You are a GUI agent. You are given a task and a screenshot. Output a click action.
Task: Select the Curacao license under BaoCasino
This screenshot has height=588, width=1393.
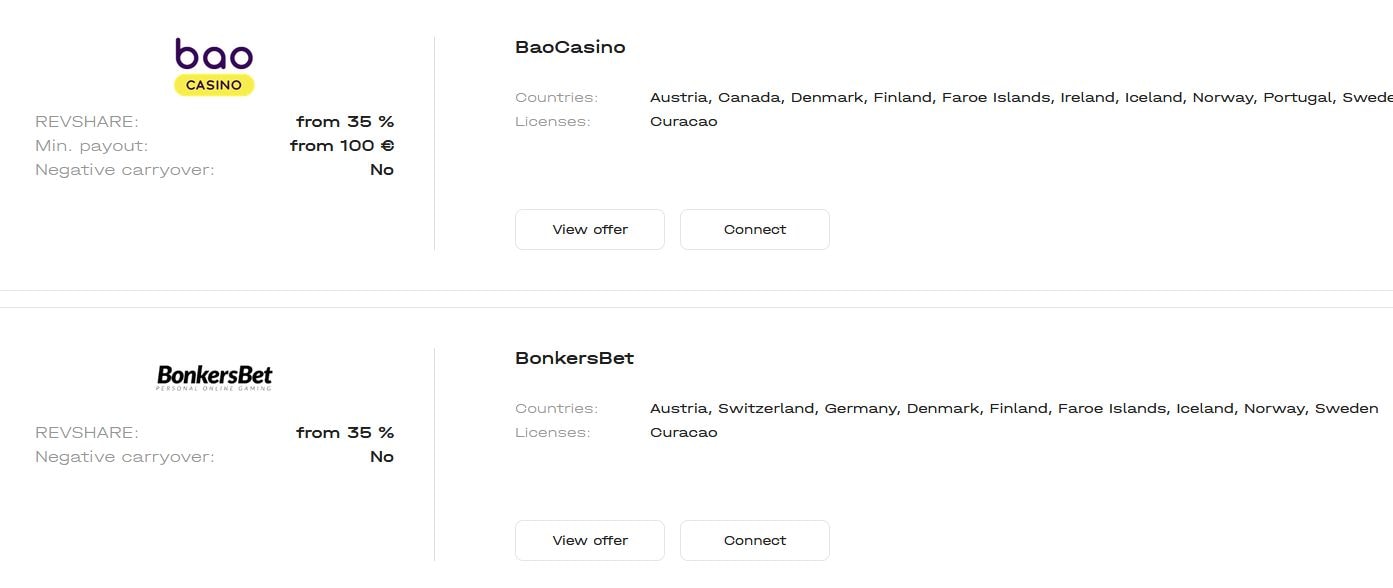[683, 121]
